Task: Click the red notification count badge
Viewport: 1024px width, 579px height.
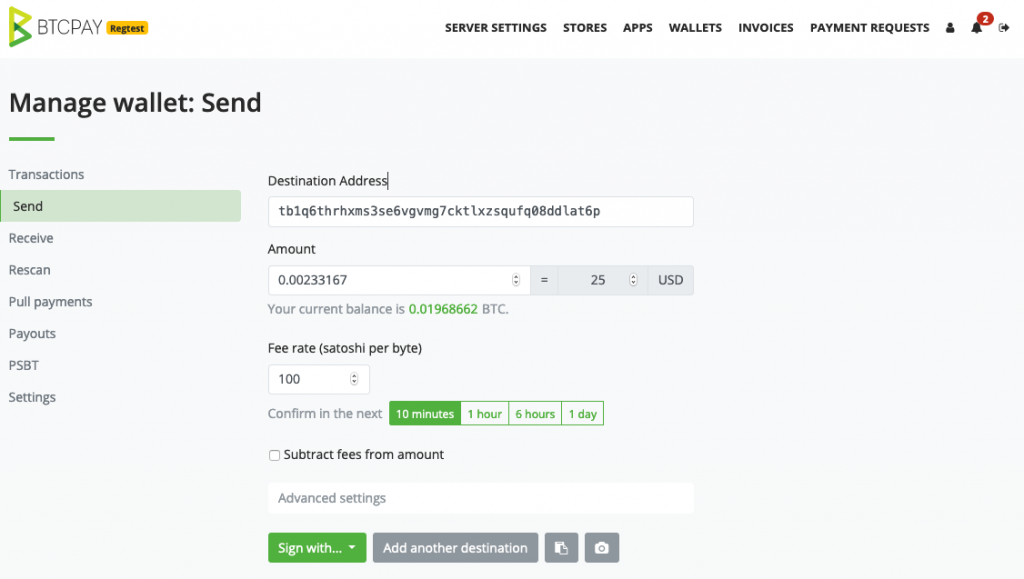Action: click(x=985, y=19)
